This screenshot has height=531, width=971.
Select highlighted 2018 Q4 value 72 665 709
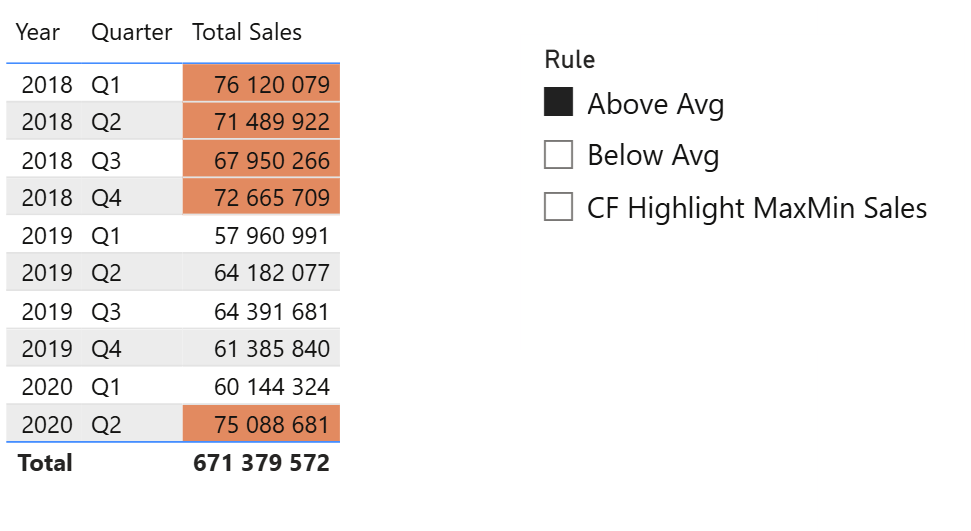(261, 197)
